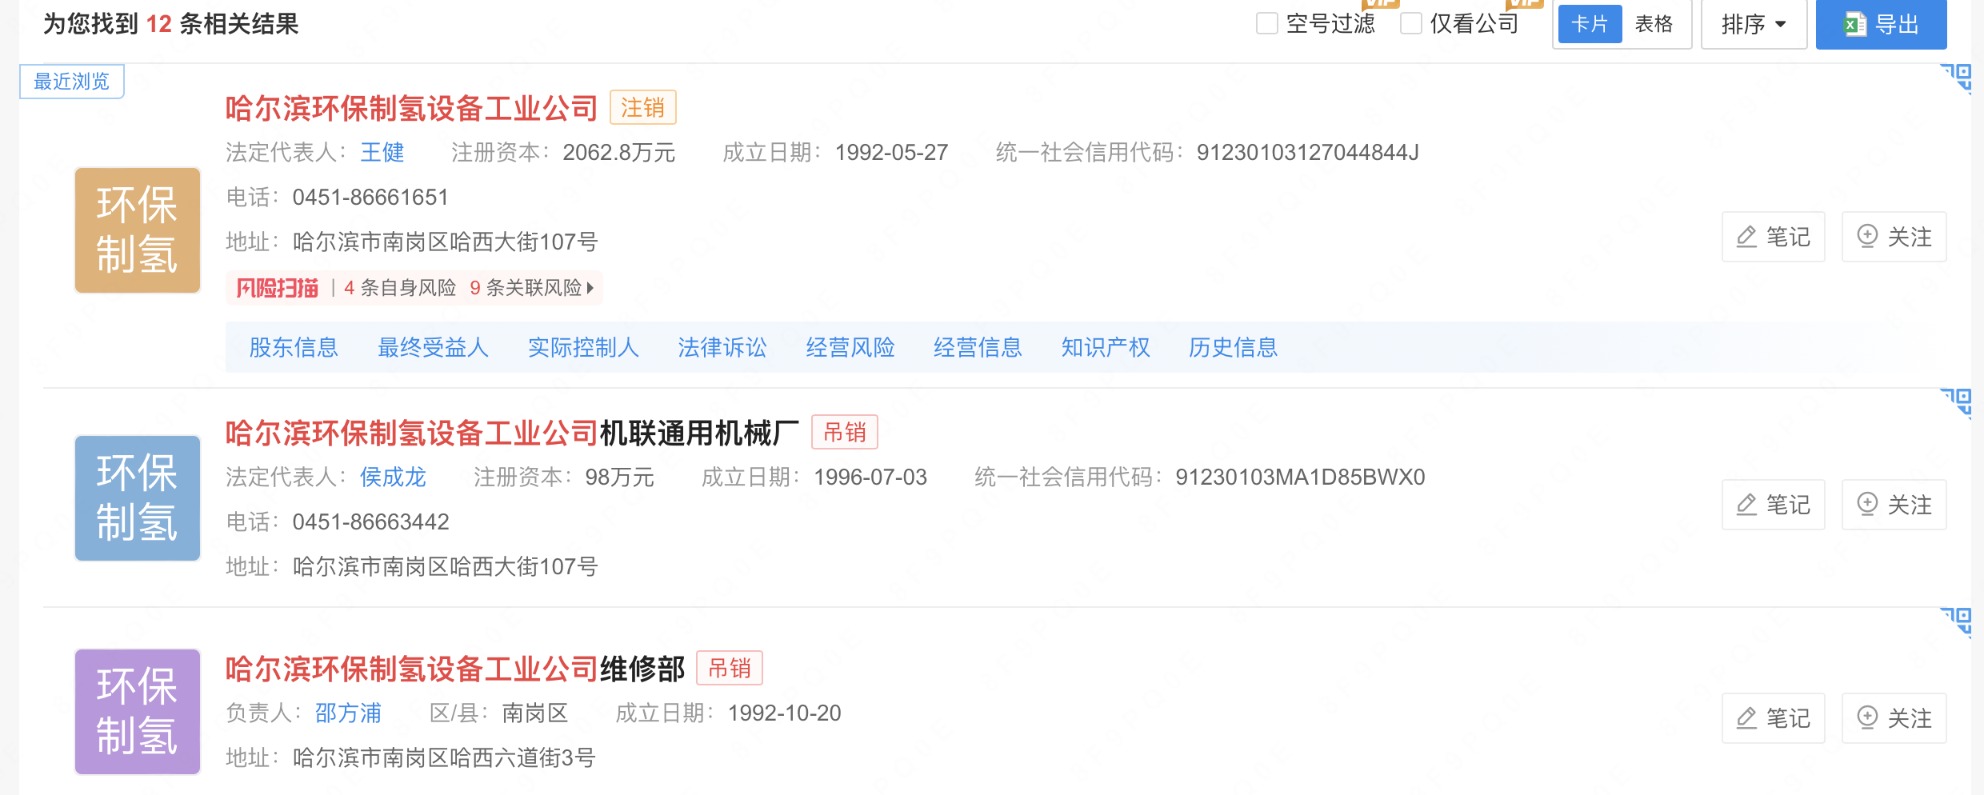
Task: Open the 实际控制人 tab
Action: click(x=583, y=347)
